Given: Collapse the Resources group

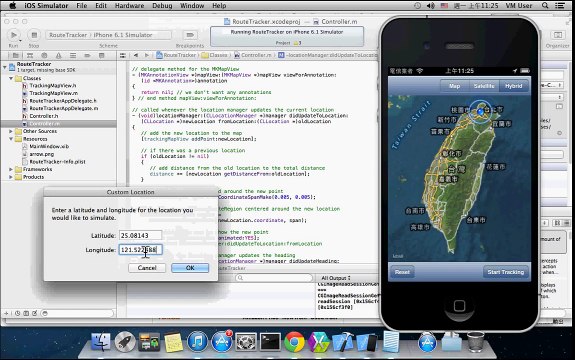Looking at the screenshot, I should point(11,139).
